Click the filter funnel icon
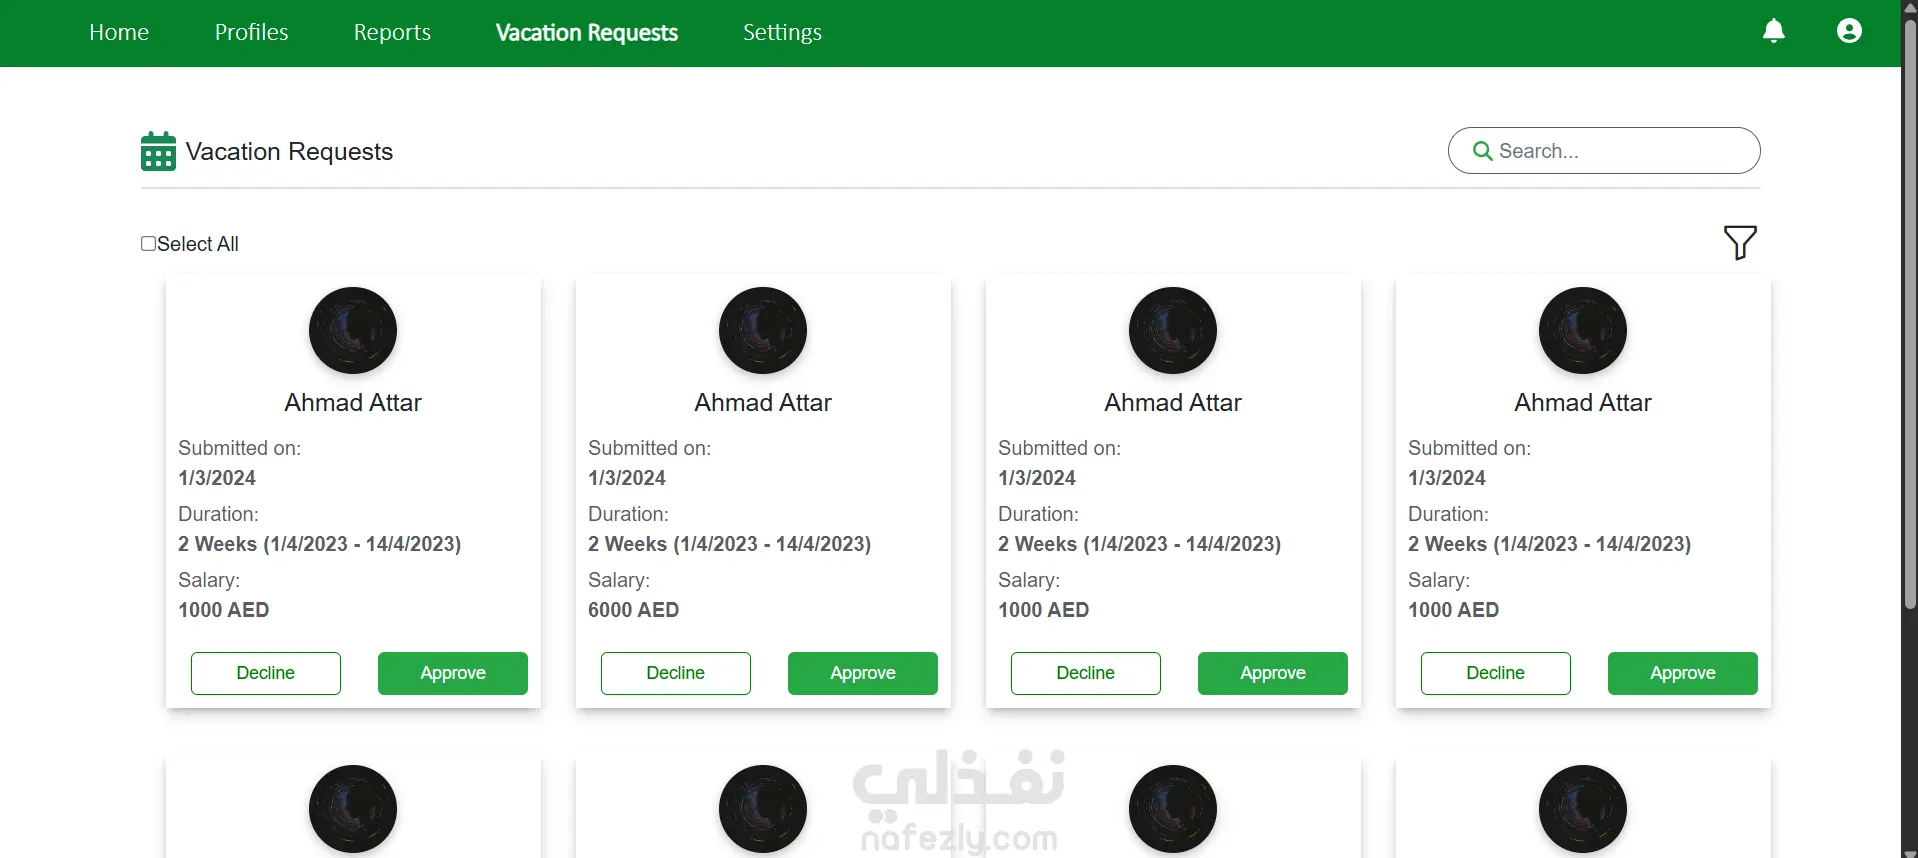The image size is (1918, 858). 1740,242
